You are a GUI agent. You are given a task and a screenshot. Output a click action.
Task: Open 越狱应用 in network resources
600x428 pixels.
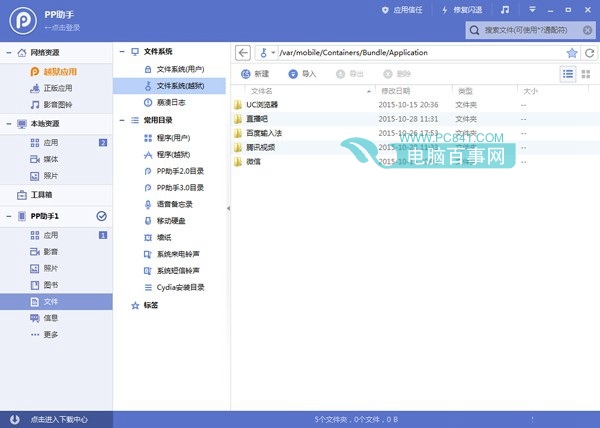60,71
